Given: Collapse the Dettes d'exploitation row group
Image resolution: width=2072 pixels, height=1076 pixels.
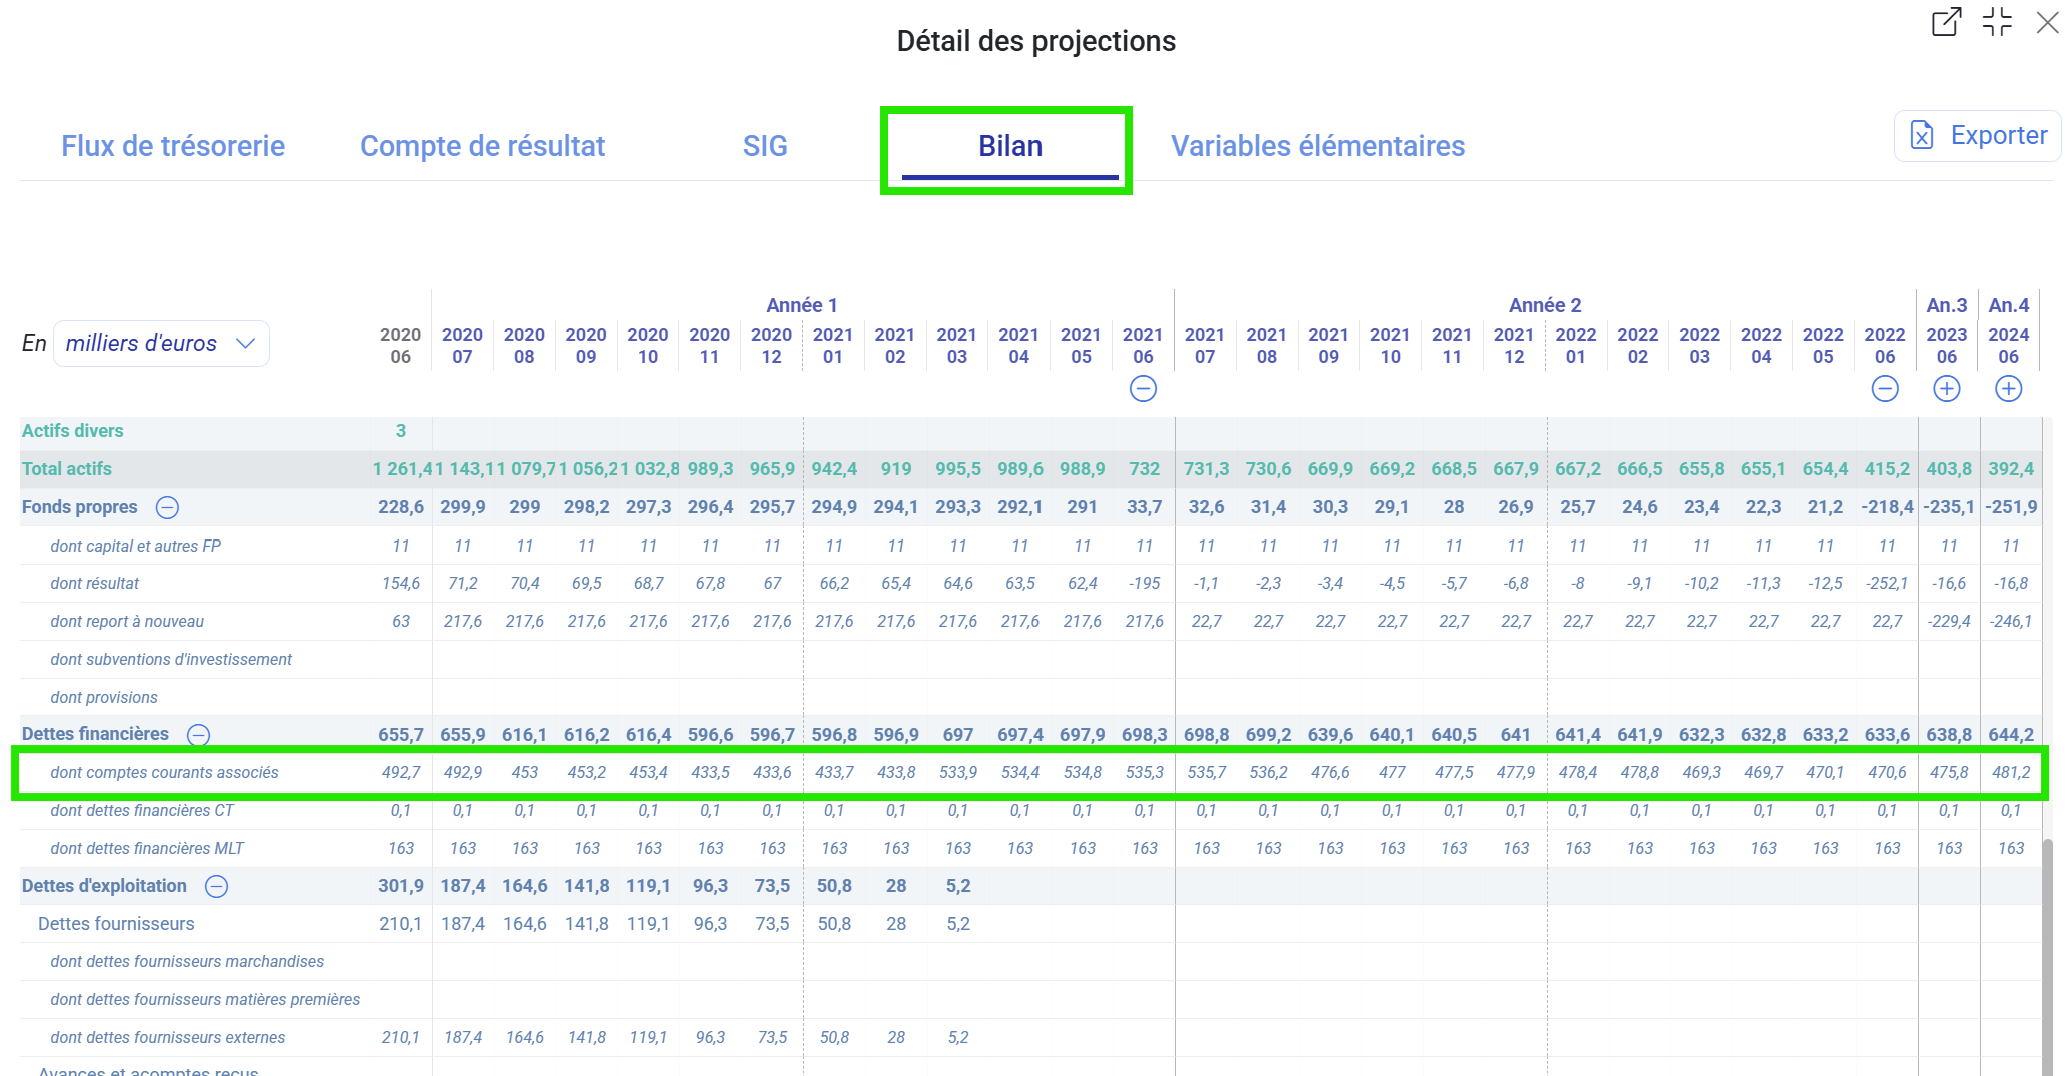Looking at the screenshot, I should [216, 887].
